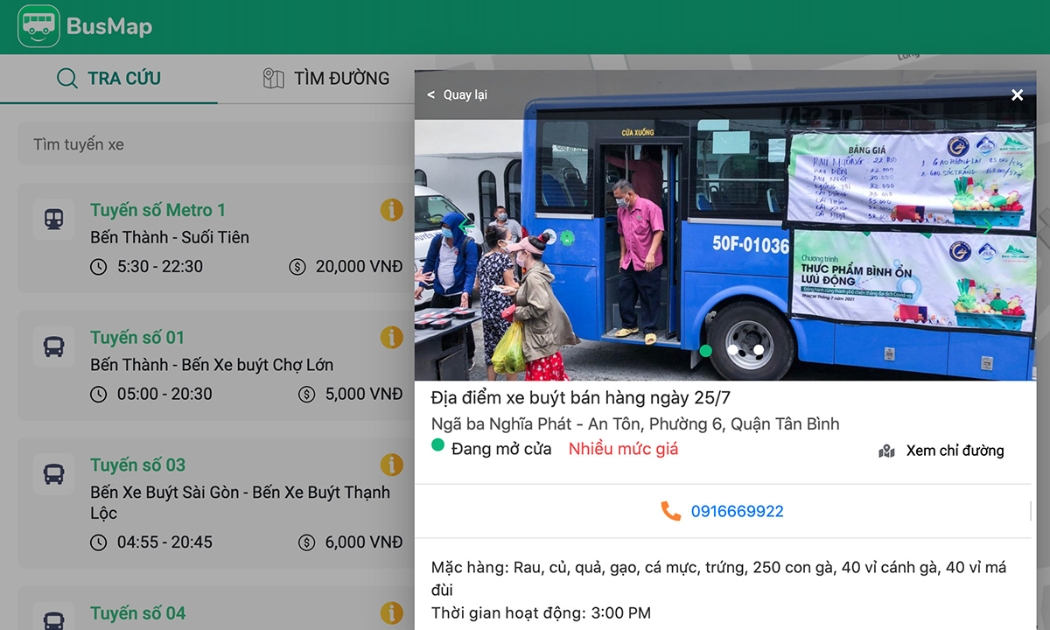Show the next photo with right arrow

(987, 228)
